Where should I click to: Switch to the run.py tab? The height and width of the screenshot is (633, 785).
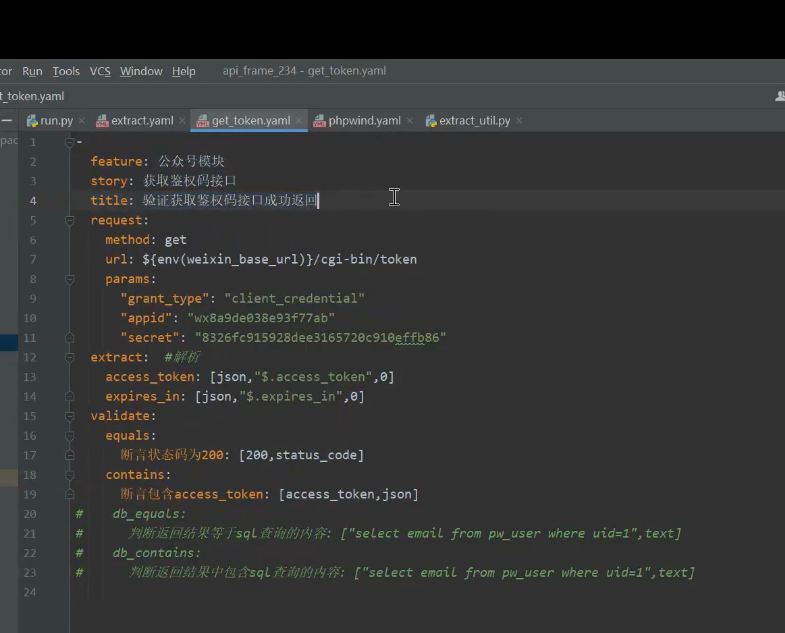pos(57,121)
